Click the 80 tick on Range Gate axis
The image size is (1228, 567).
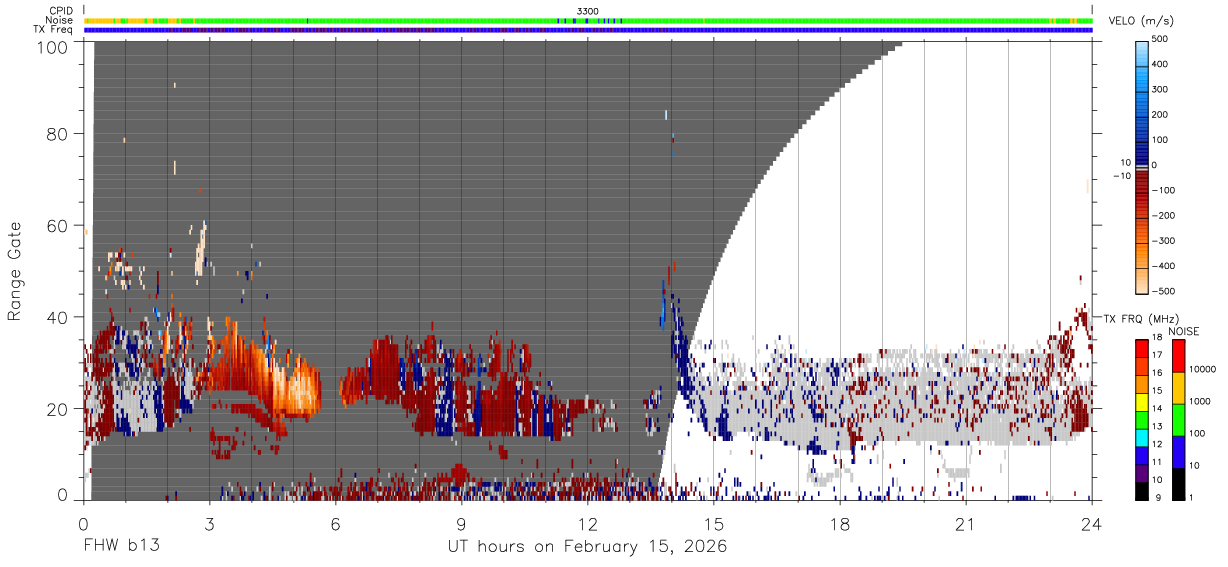tap(58, 133)
